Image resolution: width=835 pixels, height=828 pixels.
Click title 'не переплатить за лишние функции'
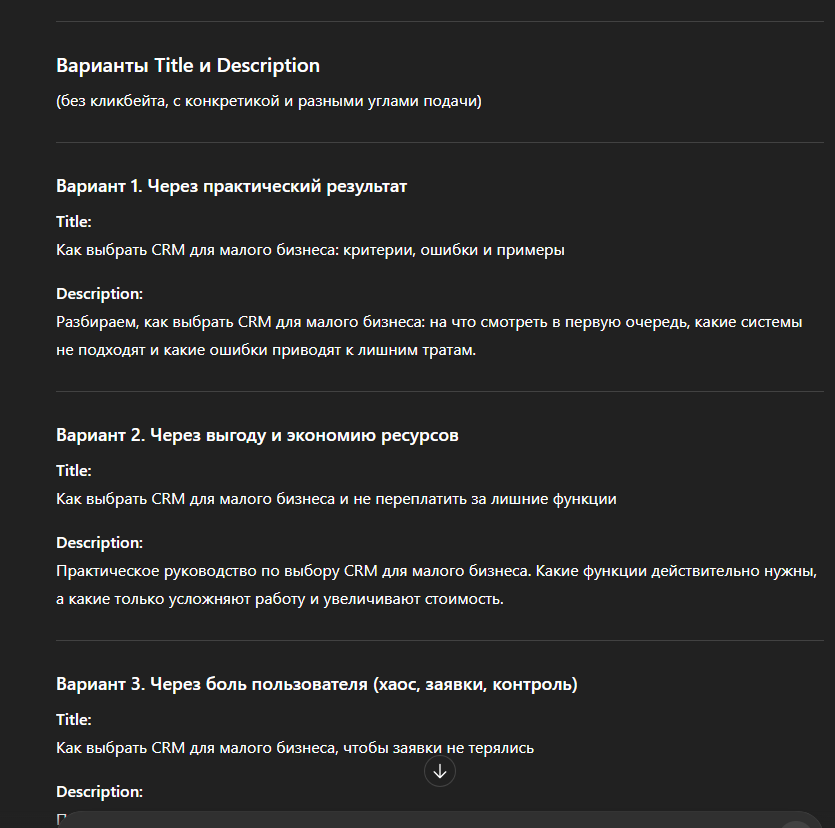(x=485, y=499)
